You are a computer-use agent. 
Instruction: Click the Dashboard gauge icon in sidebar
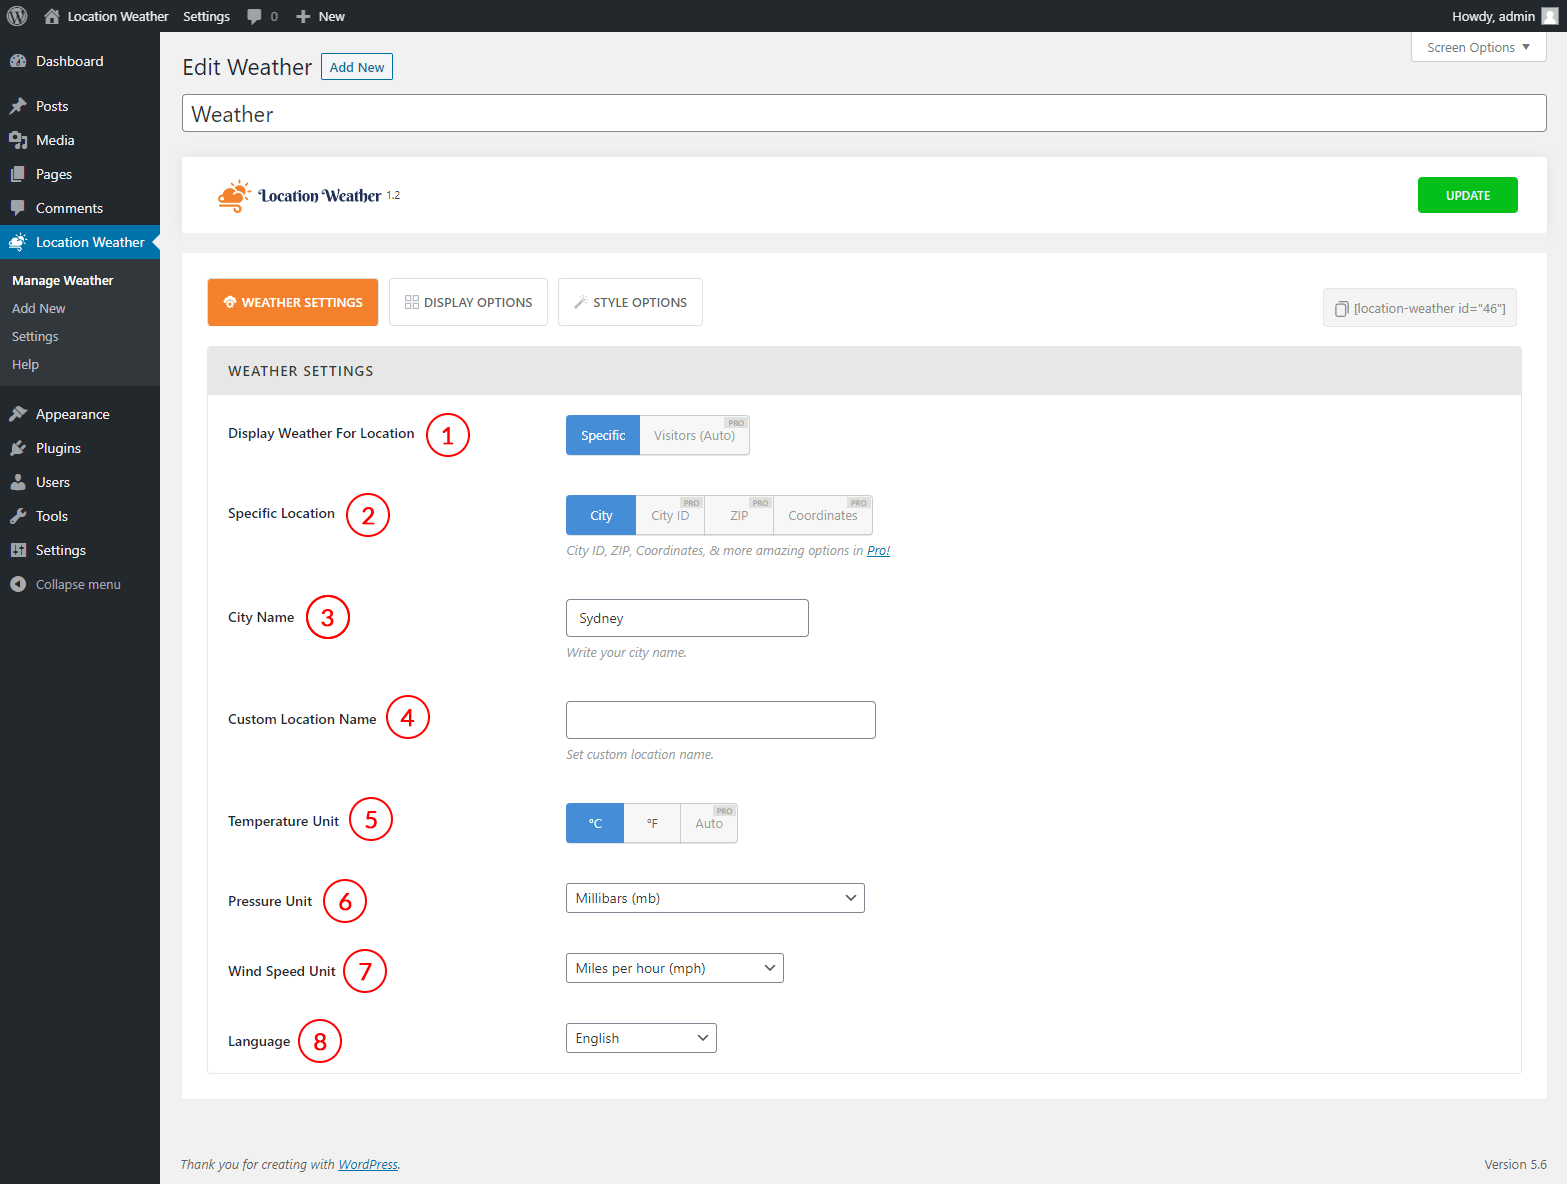tap(18, 61)
